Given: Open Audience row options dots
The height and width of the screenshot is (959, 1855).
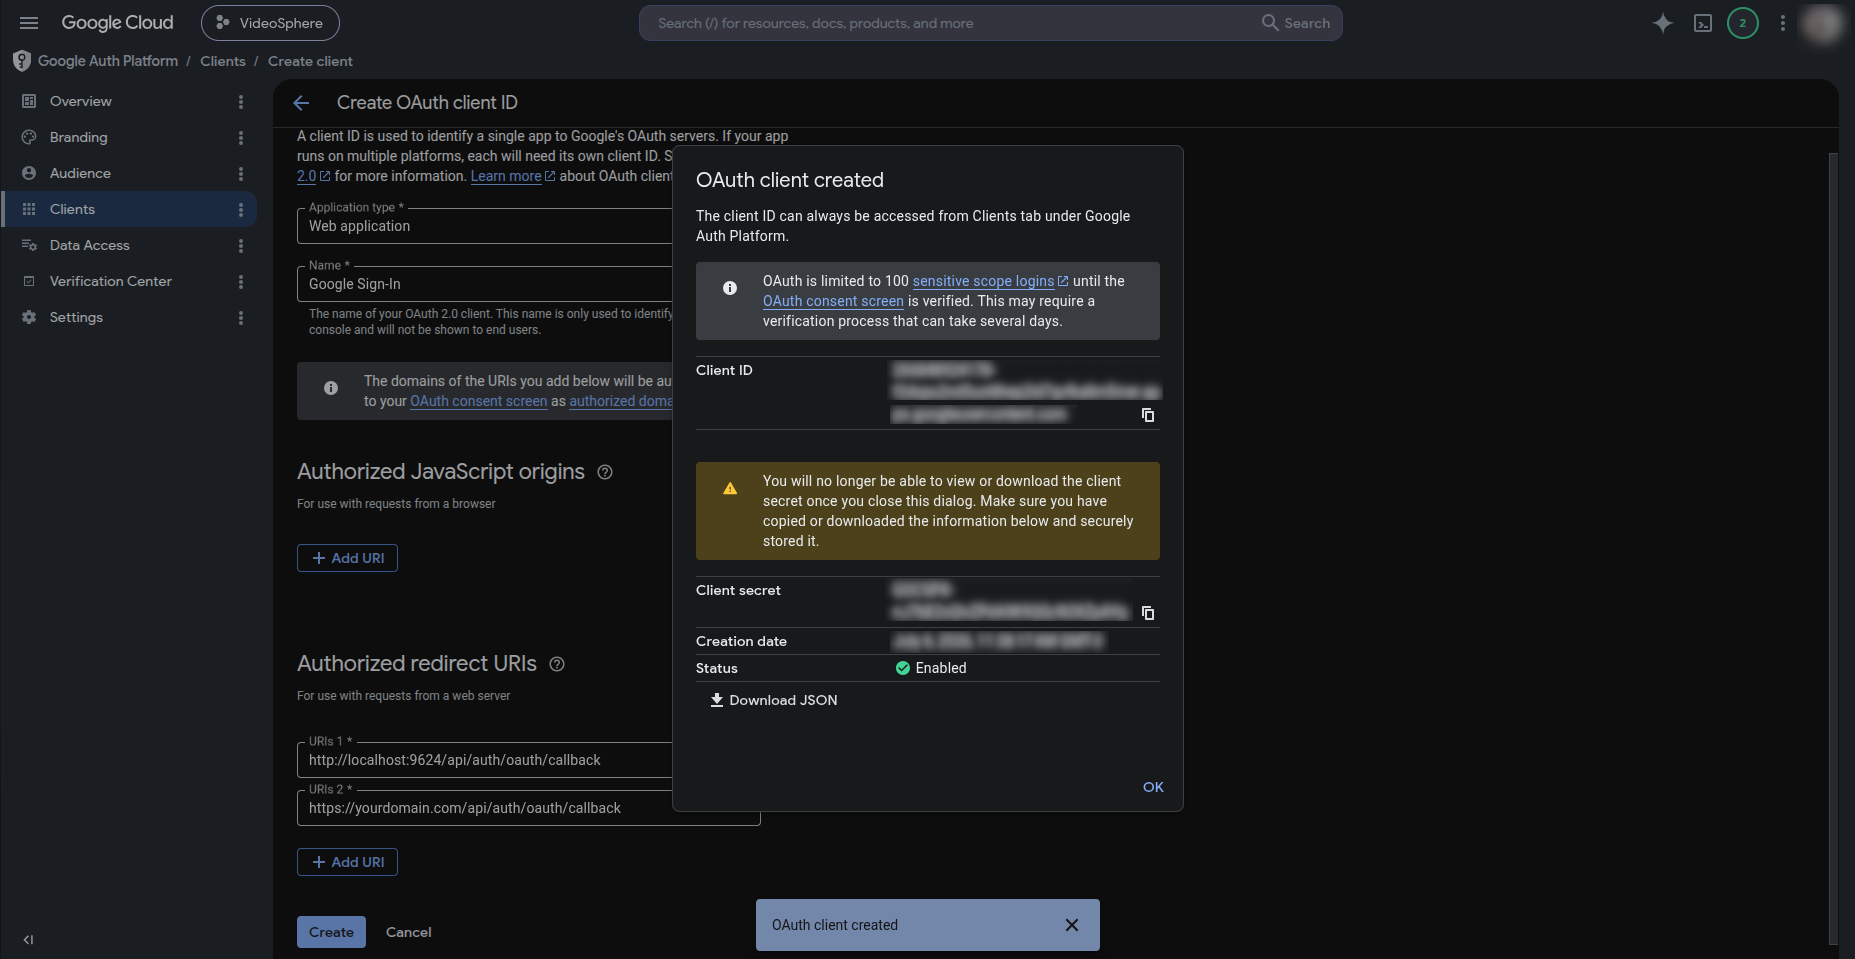Looking at the screenshot, I should pyautogui.click(x=241, y=174).
